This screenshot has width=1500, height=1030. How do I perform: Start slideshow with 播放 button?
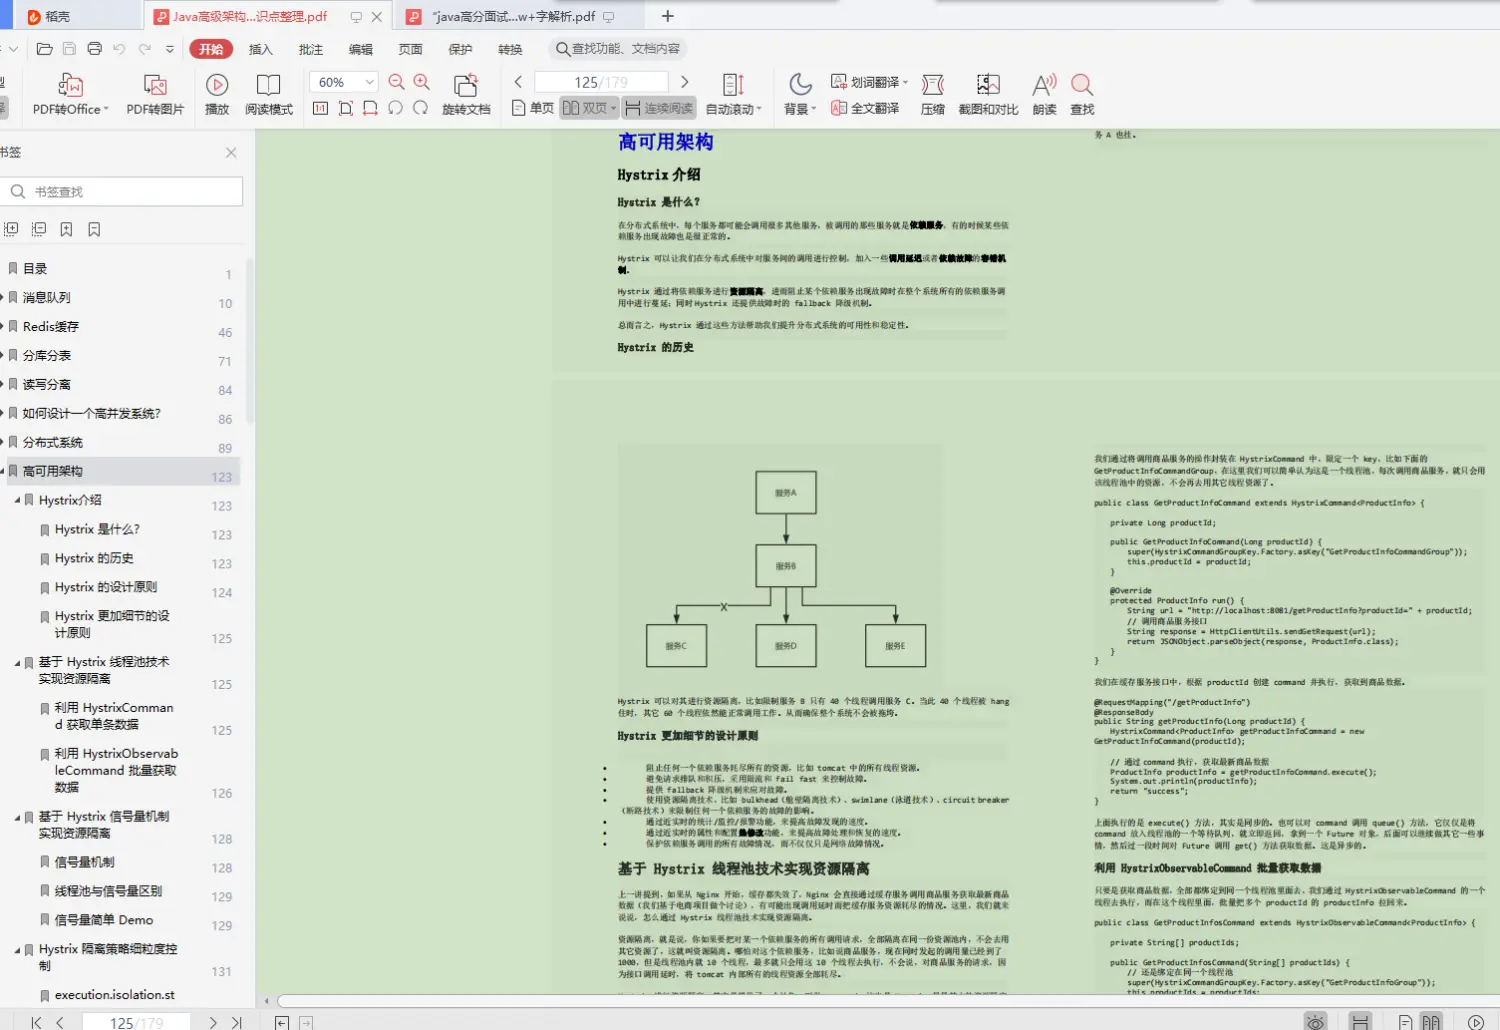tap(217, 94)
